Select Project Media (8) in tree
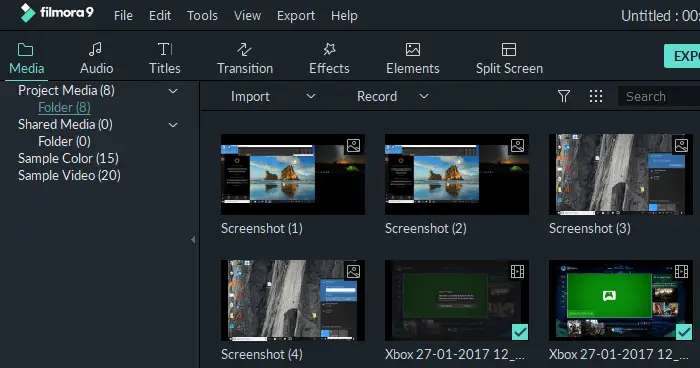Viewport: 700px width, 368px height. click(67, 90)
